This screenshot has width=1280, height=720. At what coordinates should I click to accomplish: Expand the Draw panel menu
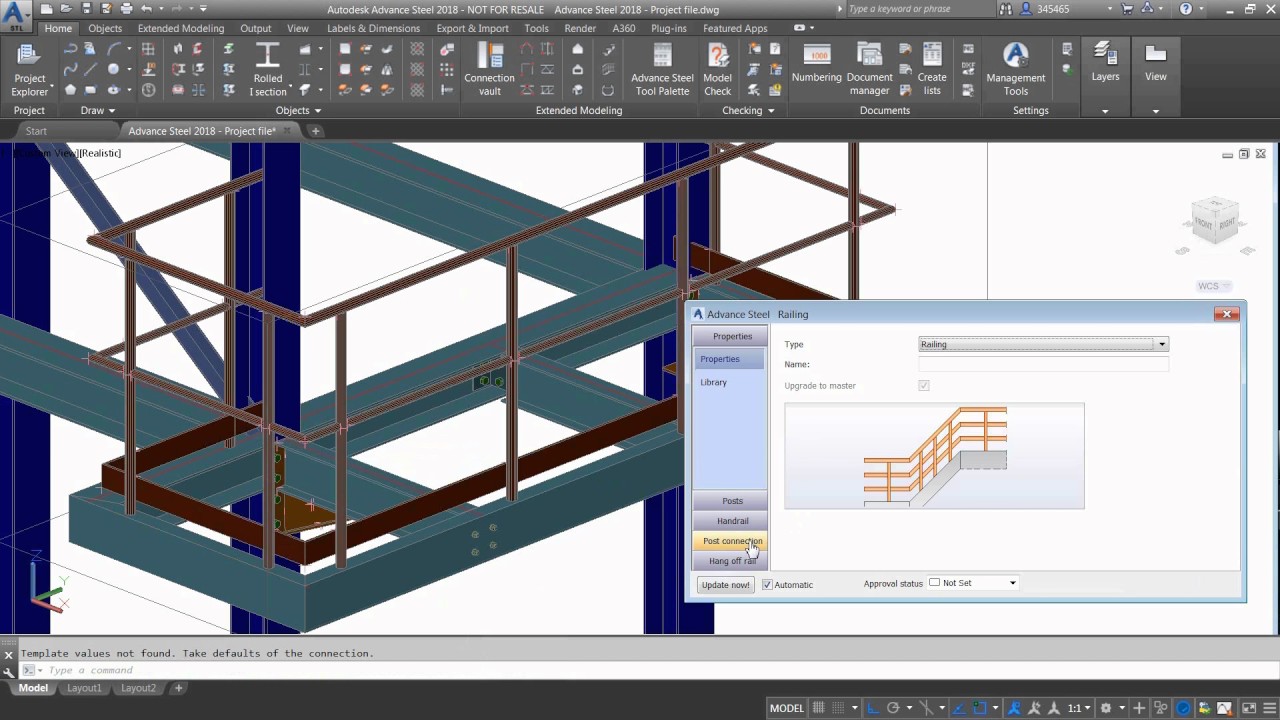(111, 110)
